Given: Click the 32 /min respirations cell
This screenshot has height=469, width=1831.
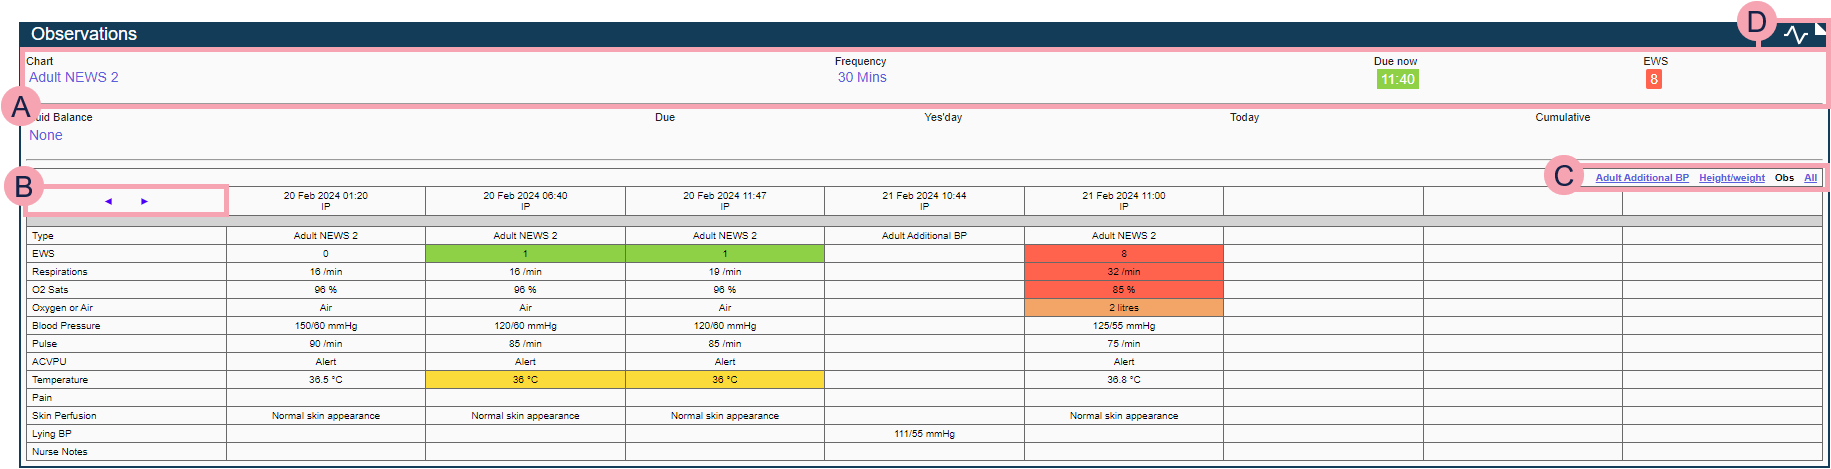Looking at the screenshot, I should pos(1123,272).
